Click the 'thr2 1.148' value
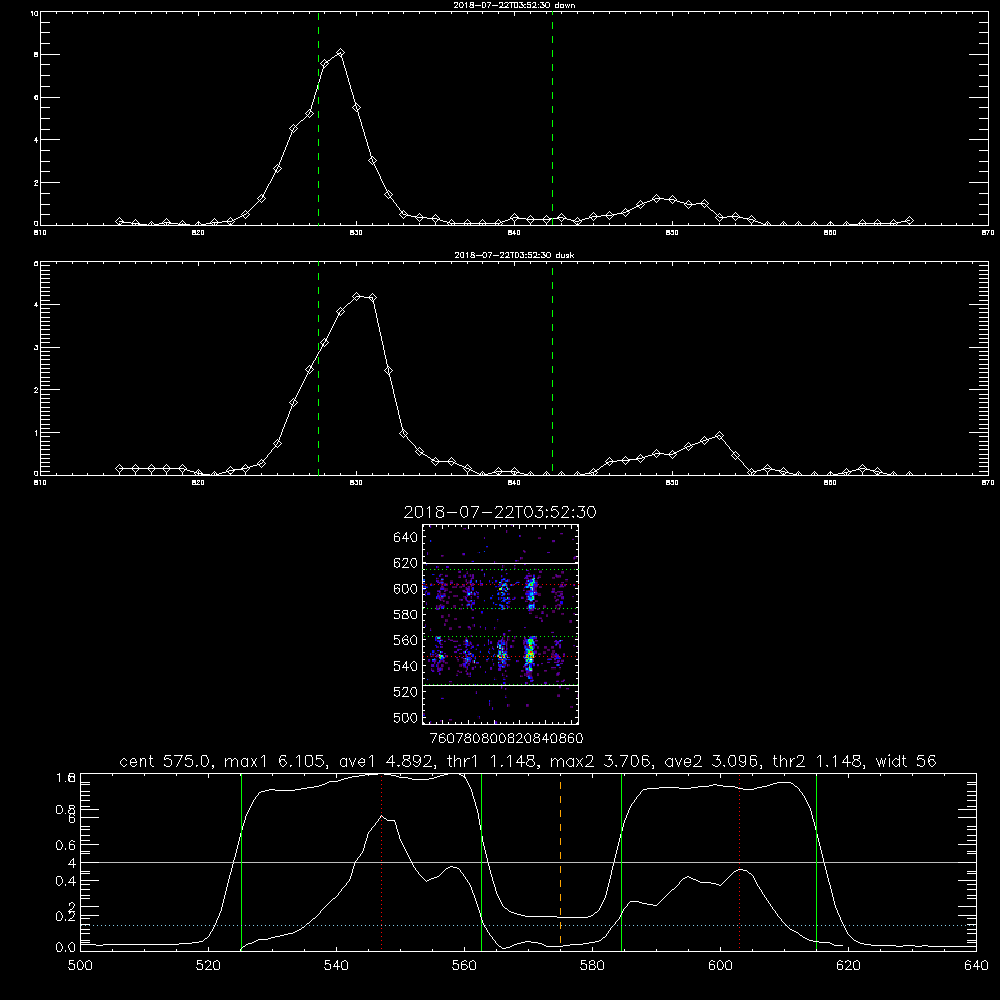Viewport: 1000px width, 1000px height. 817,761
